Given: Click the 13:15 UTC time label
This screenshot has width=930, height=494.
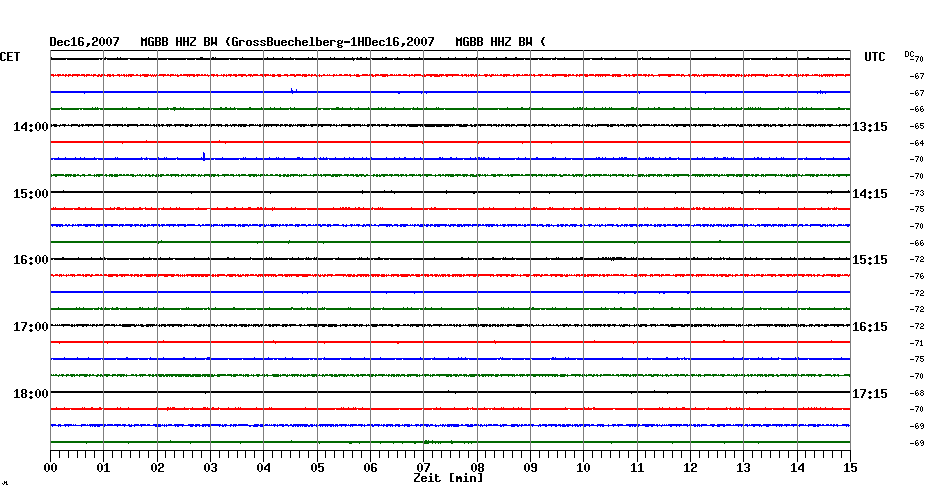Looking at the screenshot, I should pyautogui.click(x=870, y=127).
